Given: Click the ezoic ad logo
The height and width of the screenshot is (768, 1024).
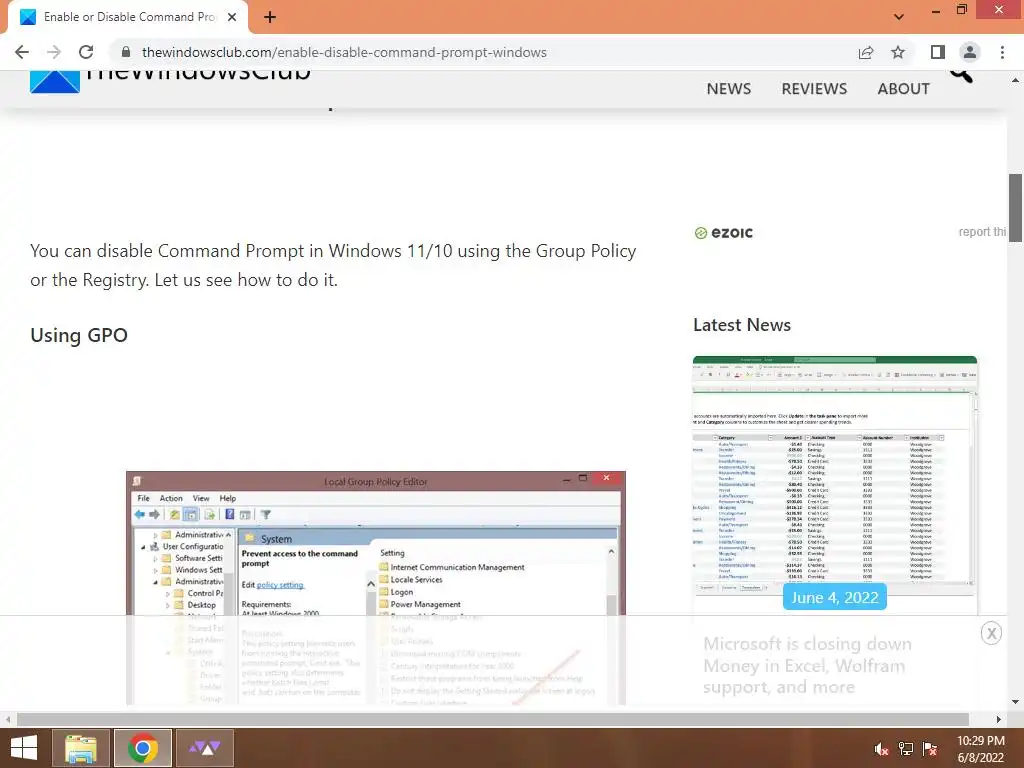Looking at the screenshot, I should pyautogui.click(x=723, y=232).
